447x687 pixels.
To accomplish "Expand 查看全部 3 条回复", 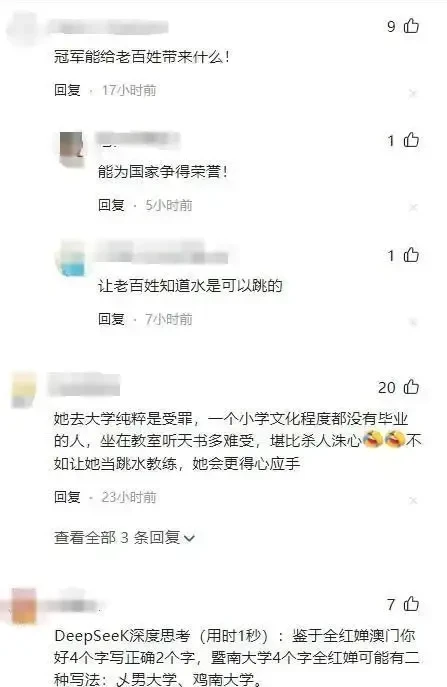I will click(124, 538).
